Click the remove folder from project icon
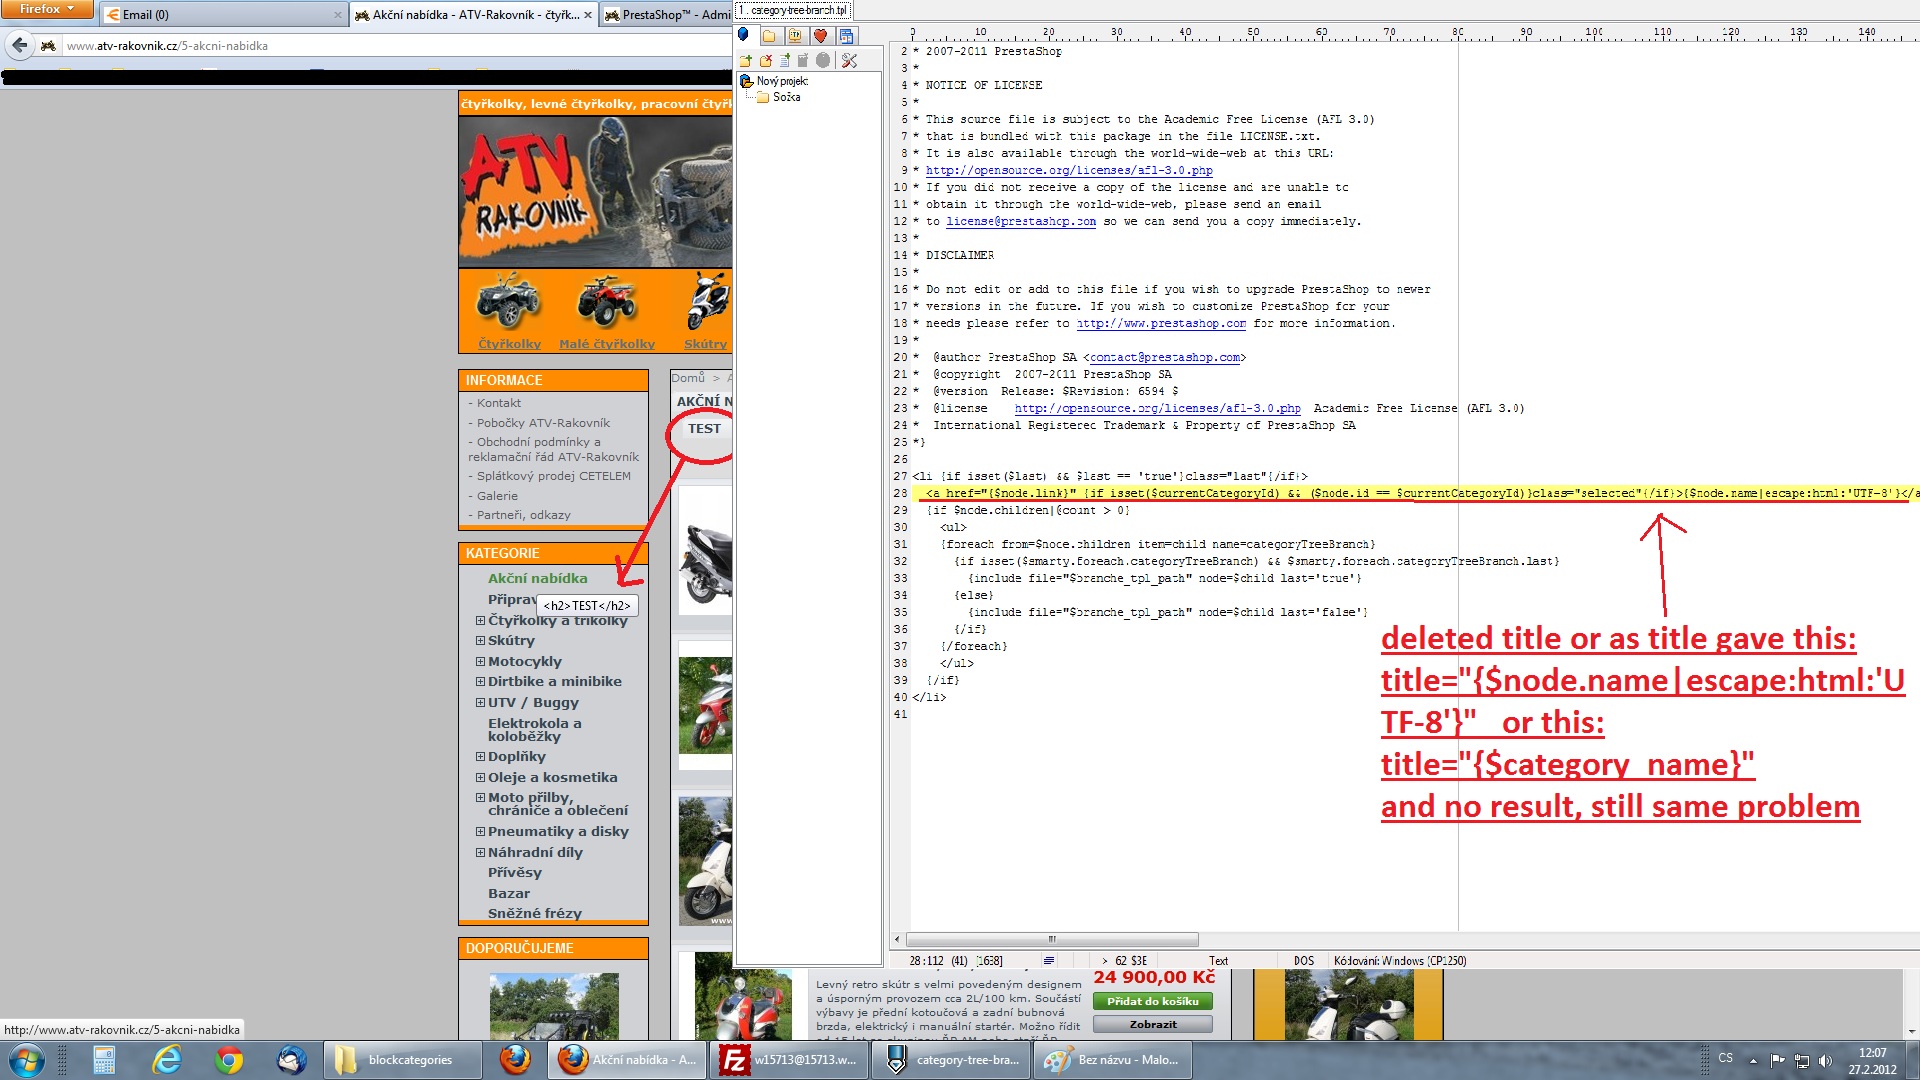This screenshot has height=1080, width=1920. (x=765, y=61)
